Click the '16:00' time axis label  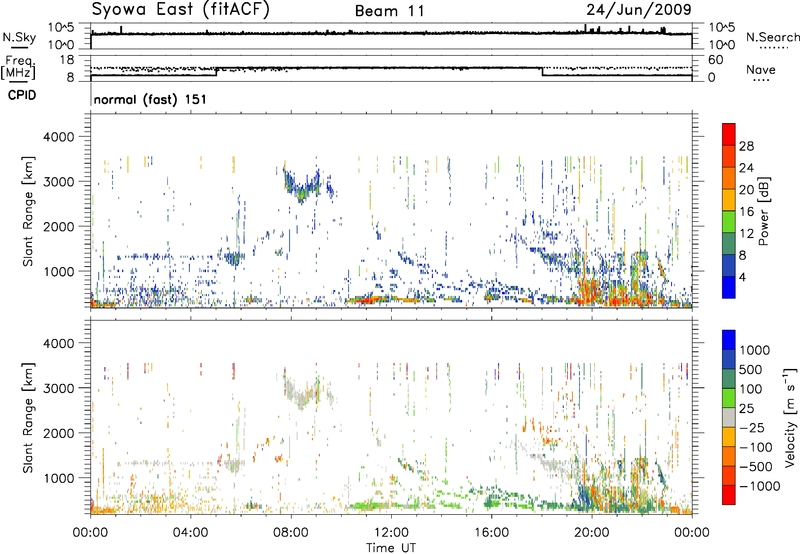pos(491,533)
